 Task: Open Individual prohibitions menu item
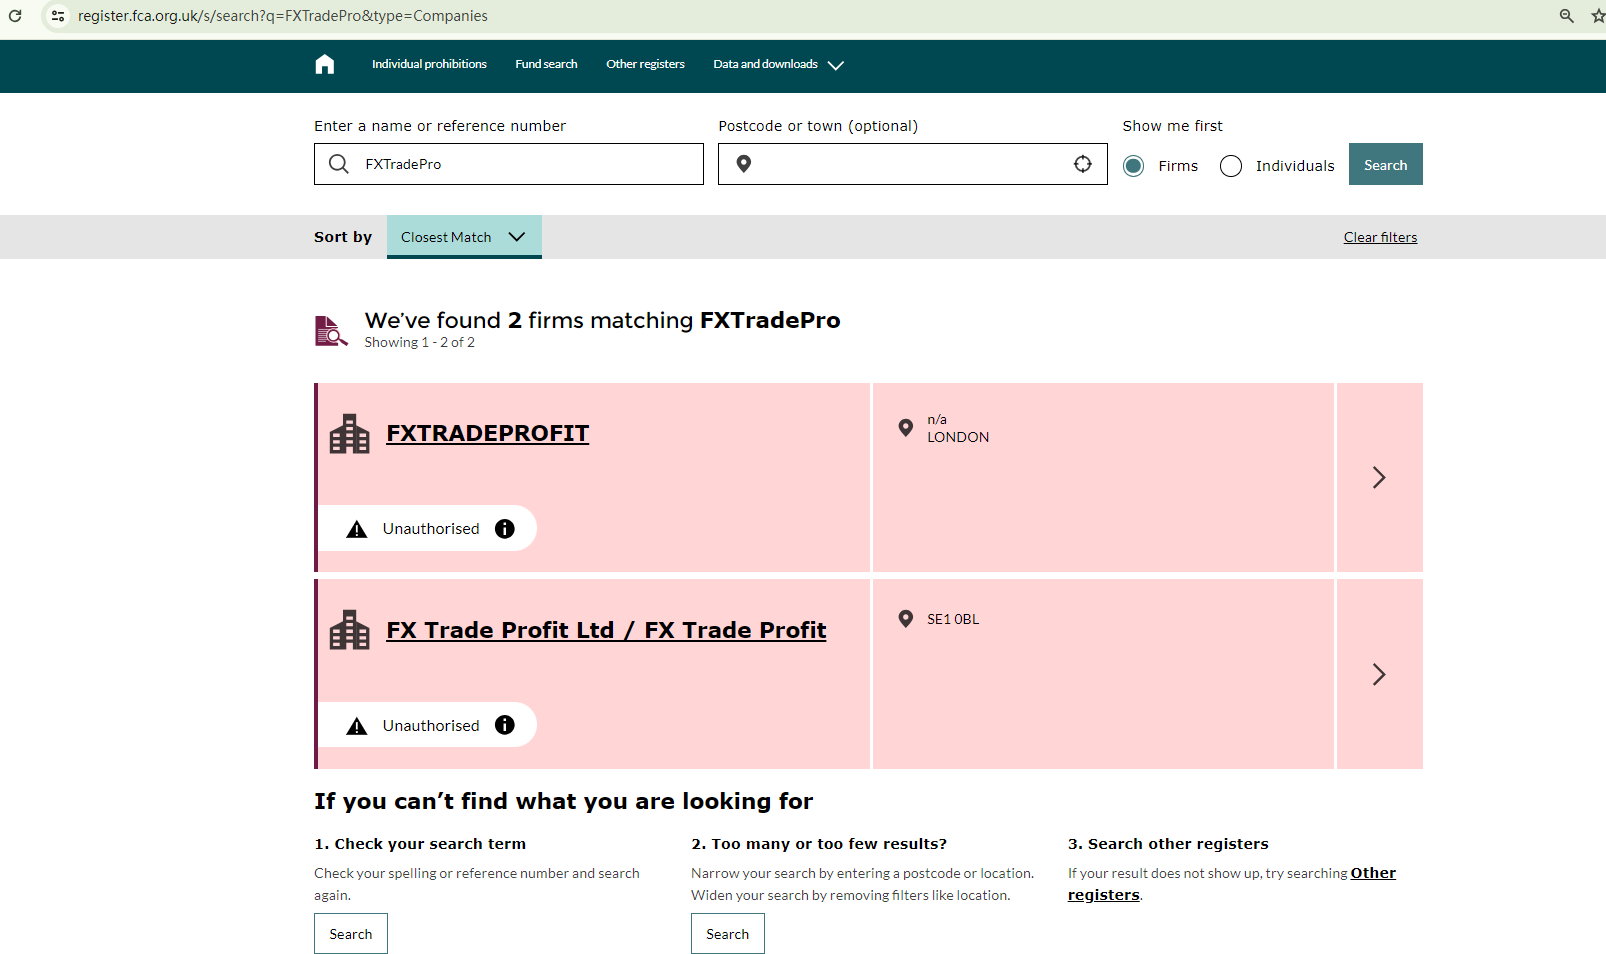(x=429, y=64)
